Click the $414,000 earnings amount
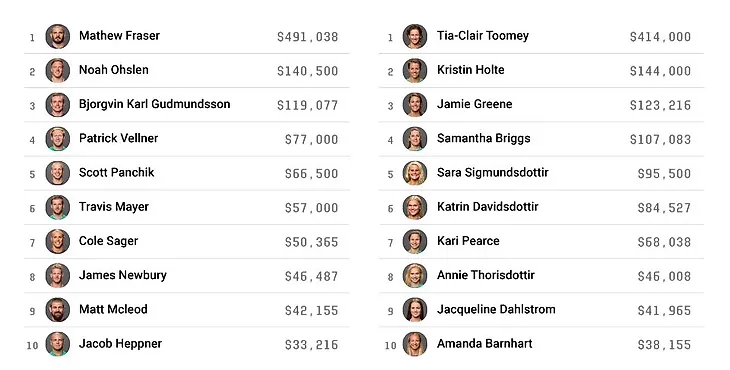The image size is (730, 370). tap(661, 37)
